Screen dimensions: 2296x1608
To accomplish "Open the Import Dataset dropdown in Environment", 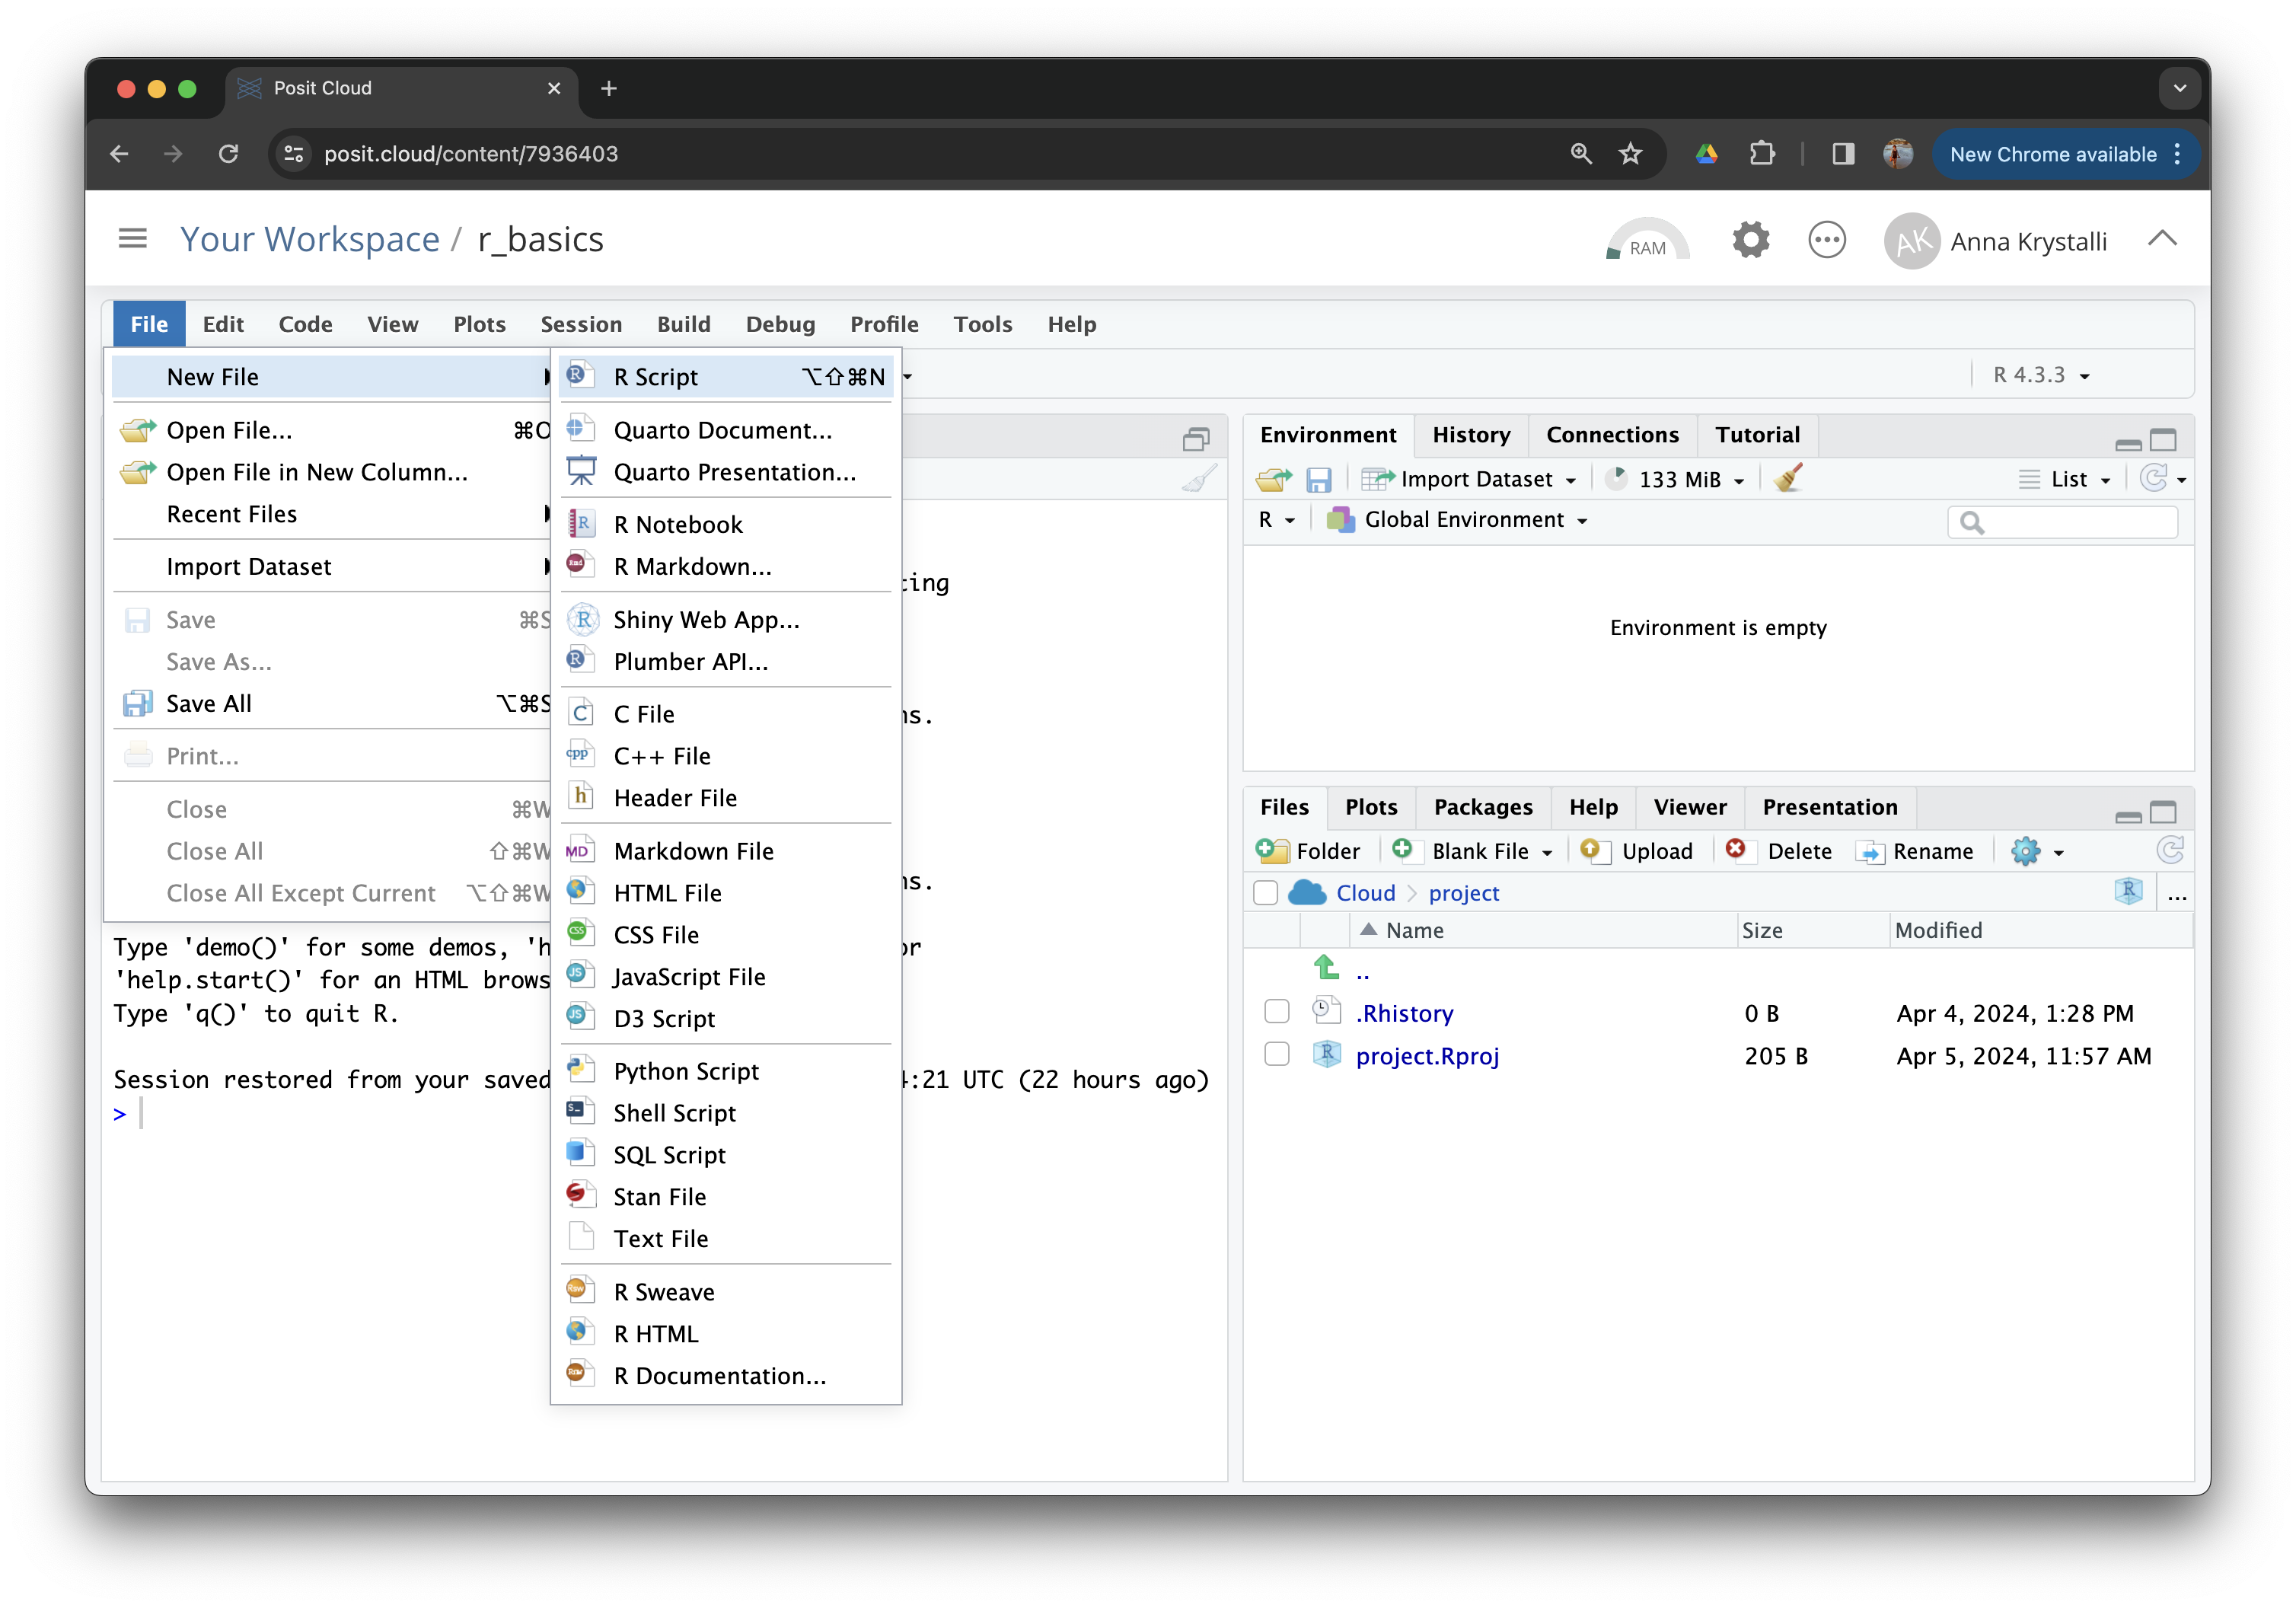I will [1470, 479].
